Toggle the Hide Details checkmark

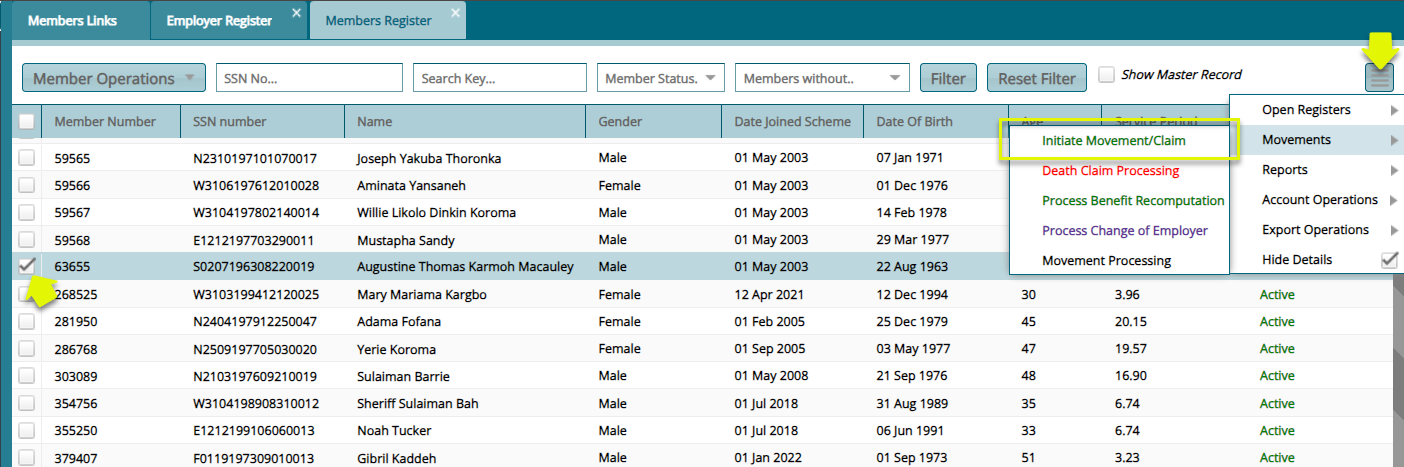1389,260
